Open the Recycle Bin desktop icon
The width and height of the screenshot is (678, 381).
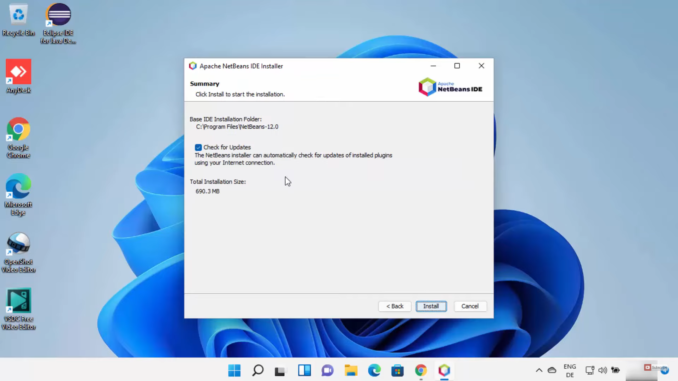[x=18, y=20]
